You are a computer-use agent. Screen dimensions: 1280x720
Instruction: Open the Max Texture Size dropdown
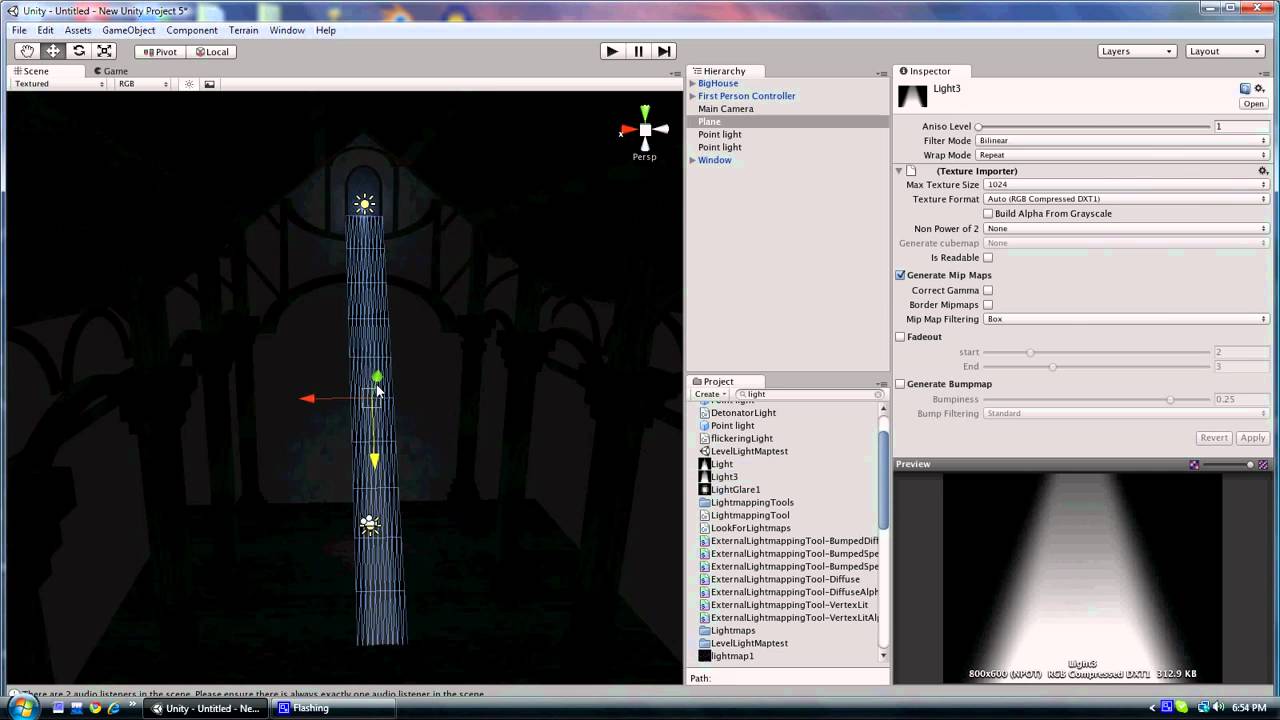(1126, 185)
